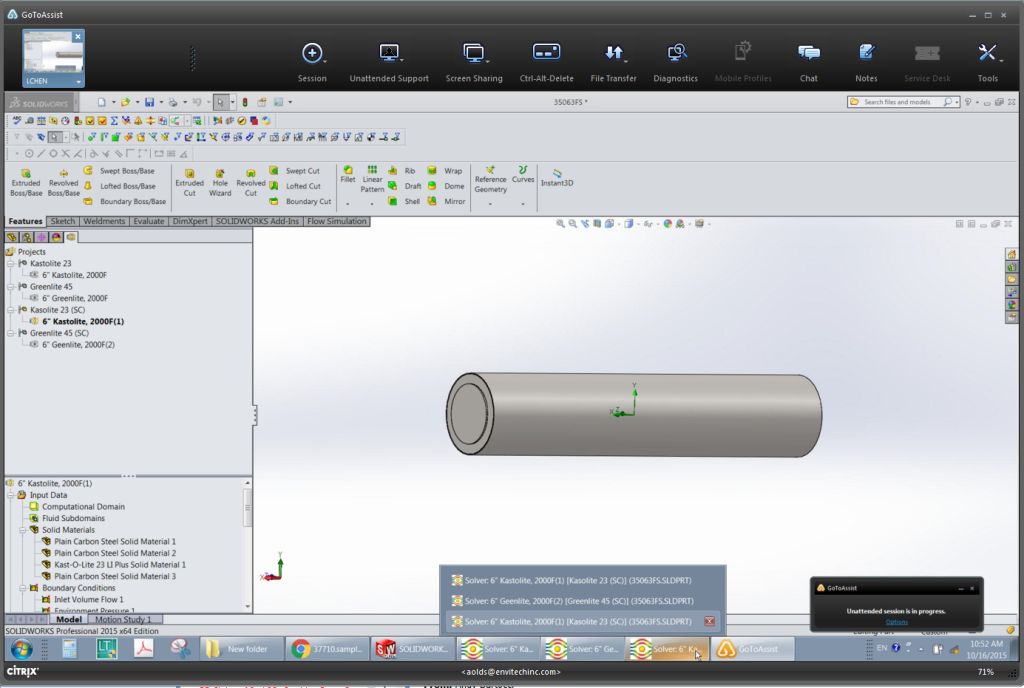Close the highlighted Solver preview entry
The image size is (1024, 688).
pos(709,621)
